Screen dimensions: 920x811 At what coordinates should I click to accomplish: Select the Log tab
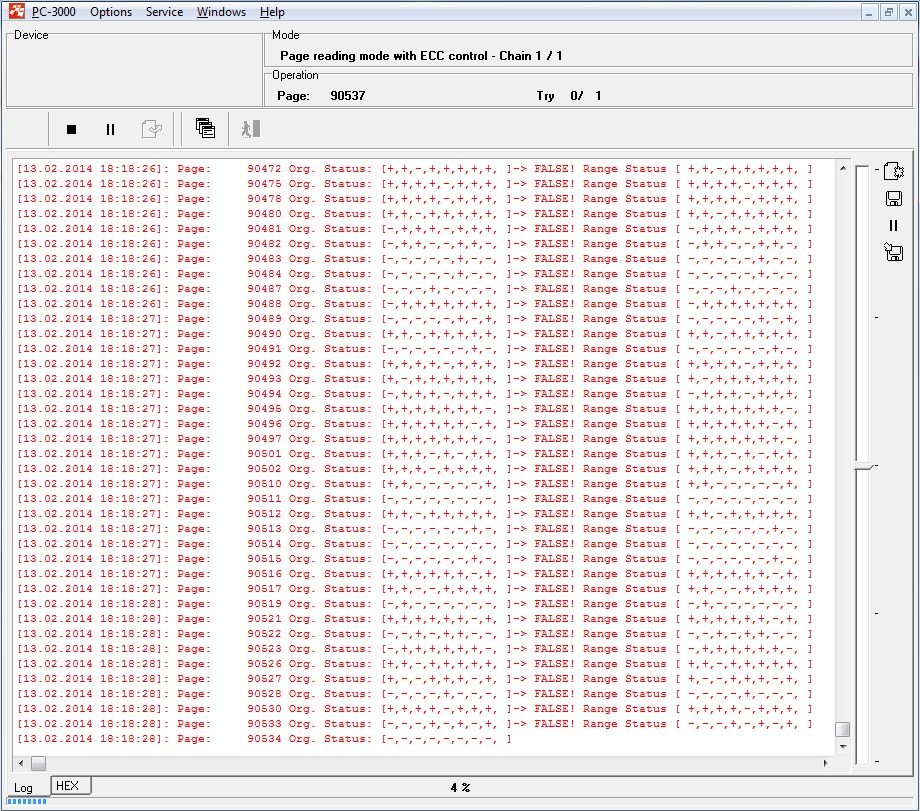click(x=23, y=788)
